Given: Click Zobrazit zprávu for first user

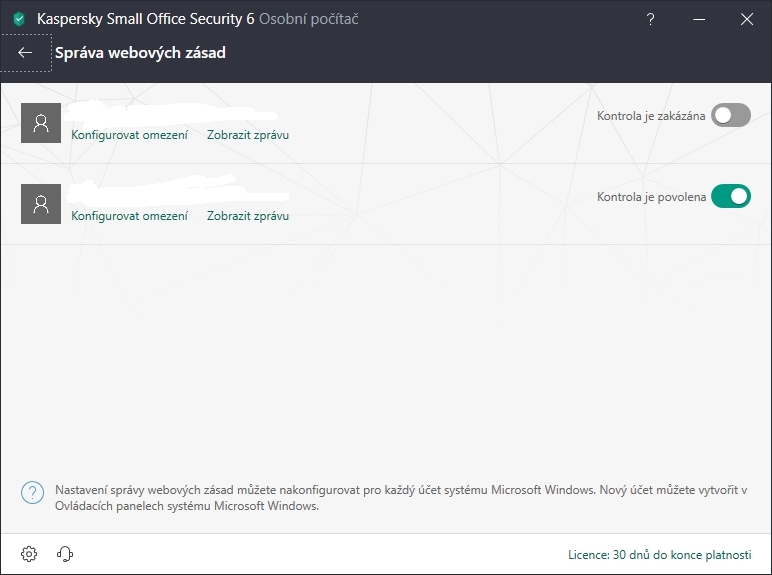Looking at the screenshot, I should click(248, 135).
